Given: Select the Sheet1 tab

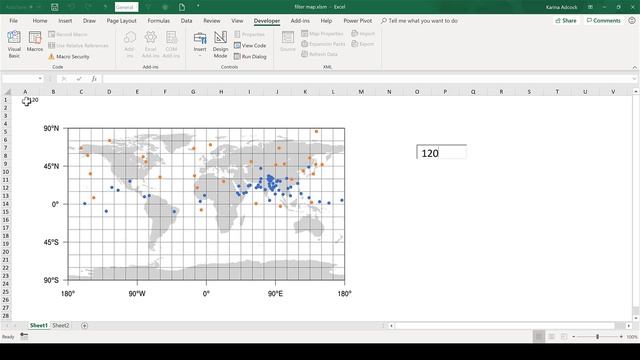Looking at the screenshot, I should pos(39,325).
